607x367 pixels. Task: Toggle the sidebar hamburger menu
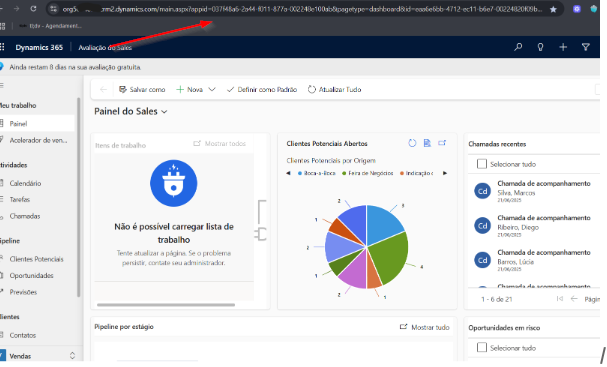(2, 86)
